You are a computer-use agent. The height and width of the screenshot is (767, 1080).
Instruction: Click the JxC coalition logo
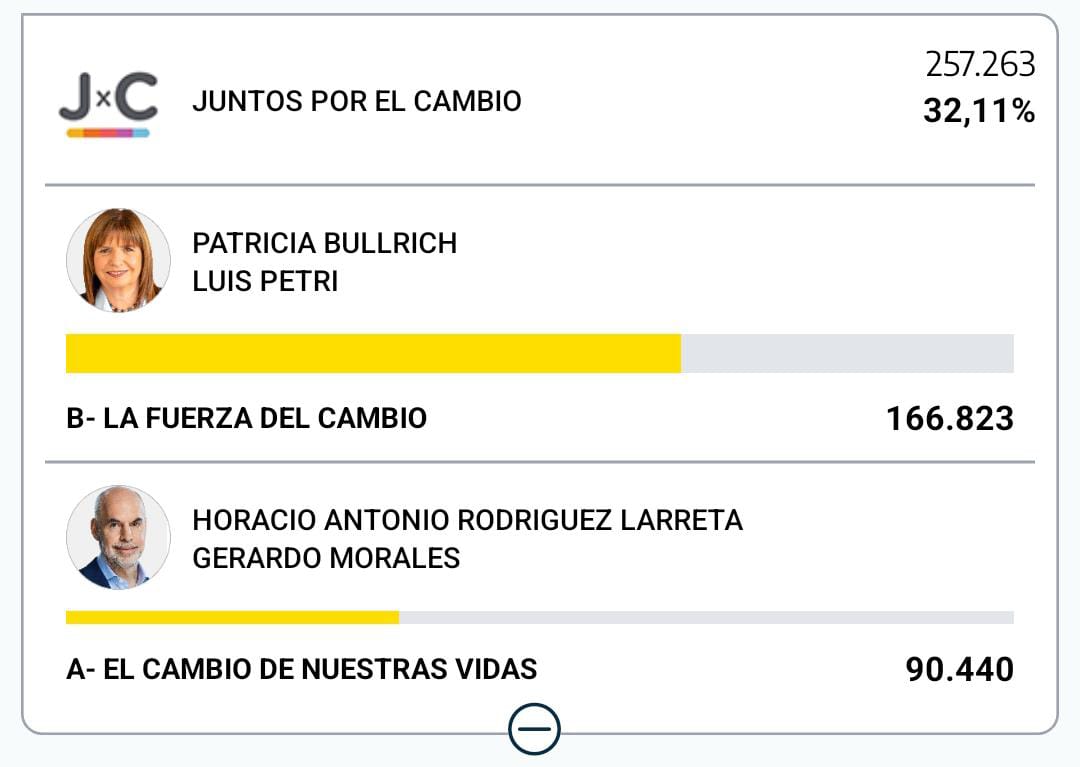coord(108,103)
